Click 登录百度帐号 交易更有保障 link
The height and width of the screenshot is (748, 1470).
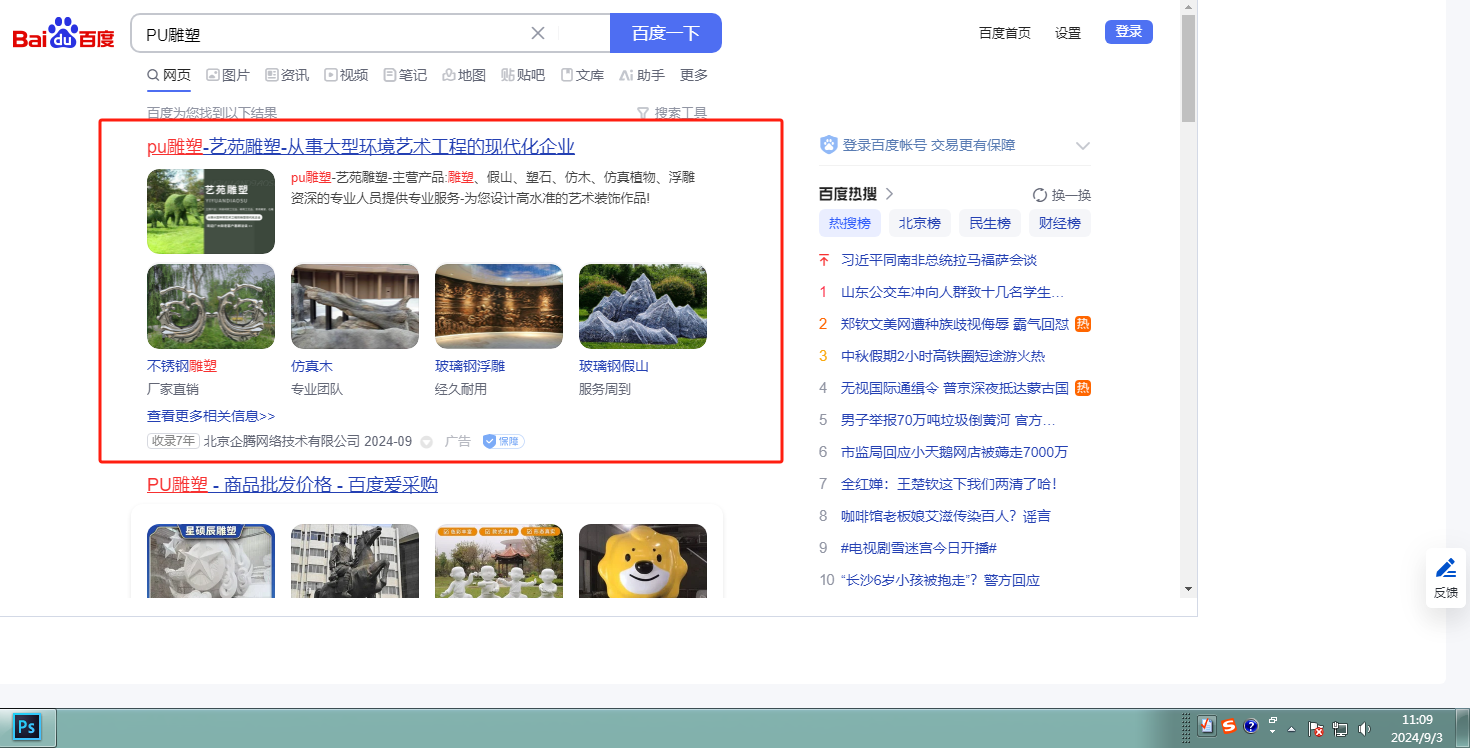[929, 145]
